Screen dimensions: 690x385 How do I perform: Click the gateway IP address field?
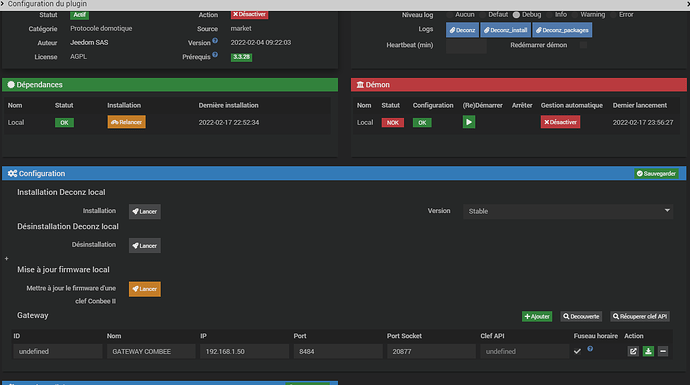[x=244, y=351]
